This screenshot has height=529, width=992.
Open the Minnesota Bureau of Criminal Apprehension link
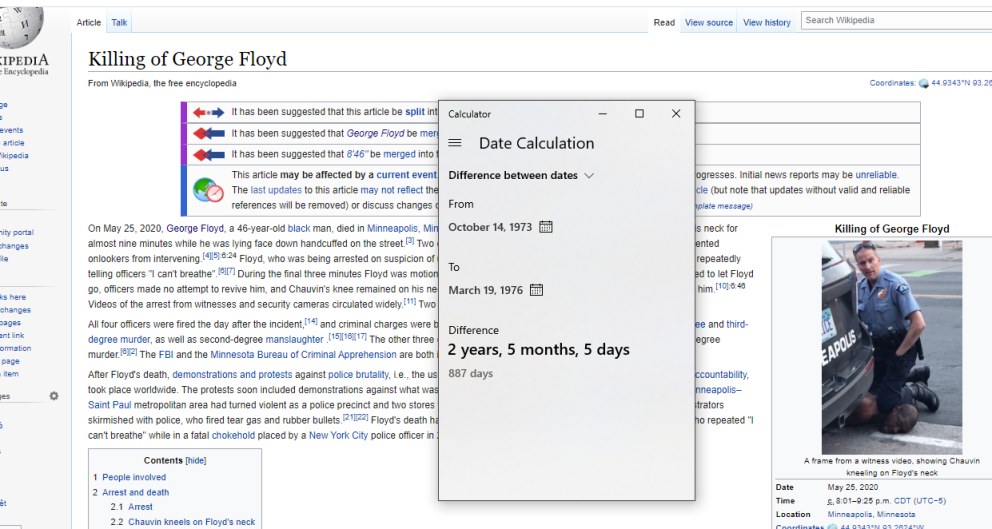pos(303,354)
